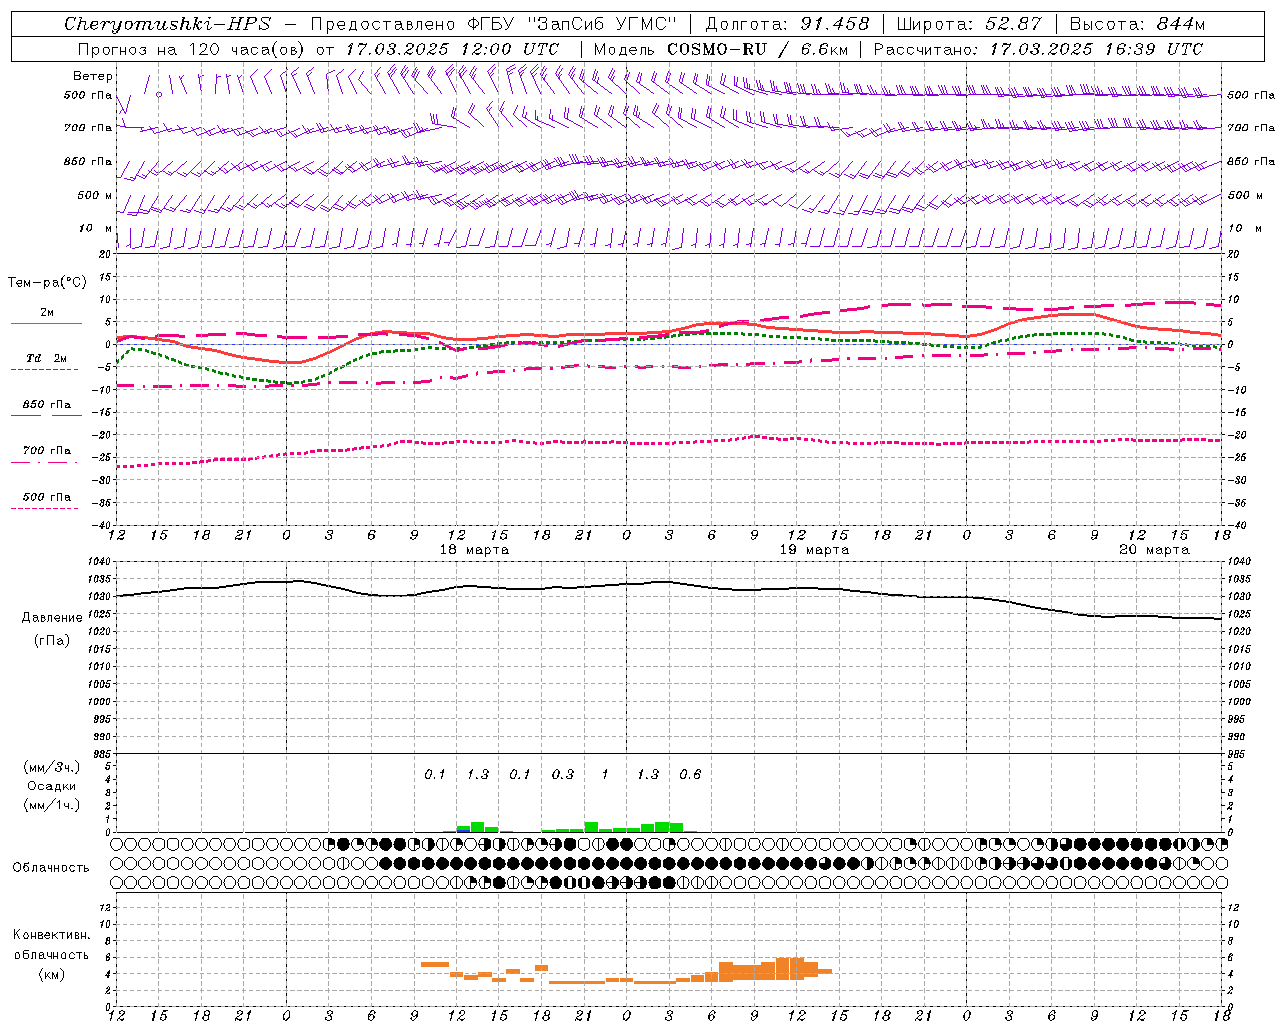
Task: Click 'Рассчитано: 17.03.2025 16:39 UTC' timestamp
Action: (x=1038, y=49)
